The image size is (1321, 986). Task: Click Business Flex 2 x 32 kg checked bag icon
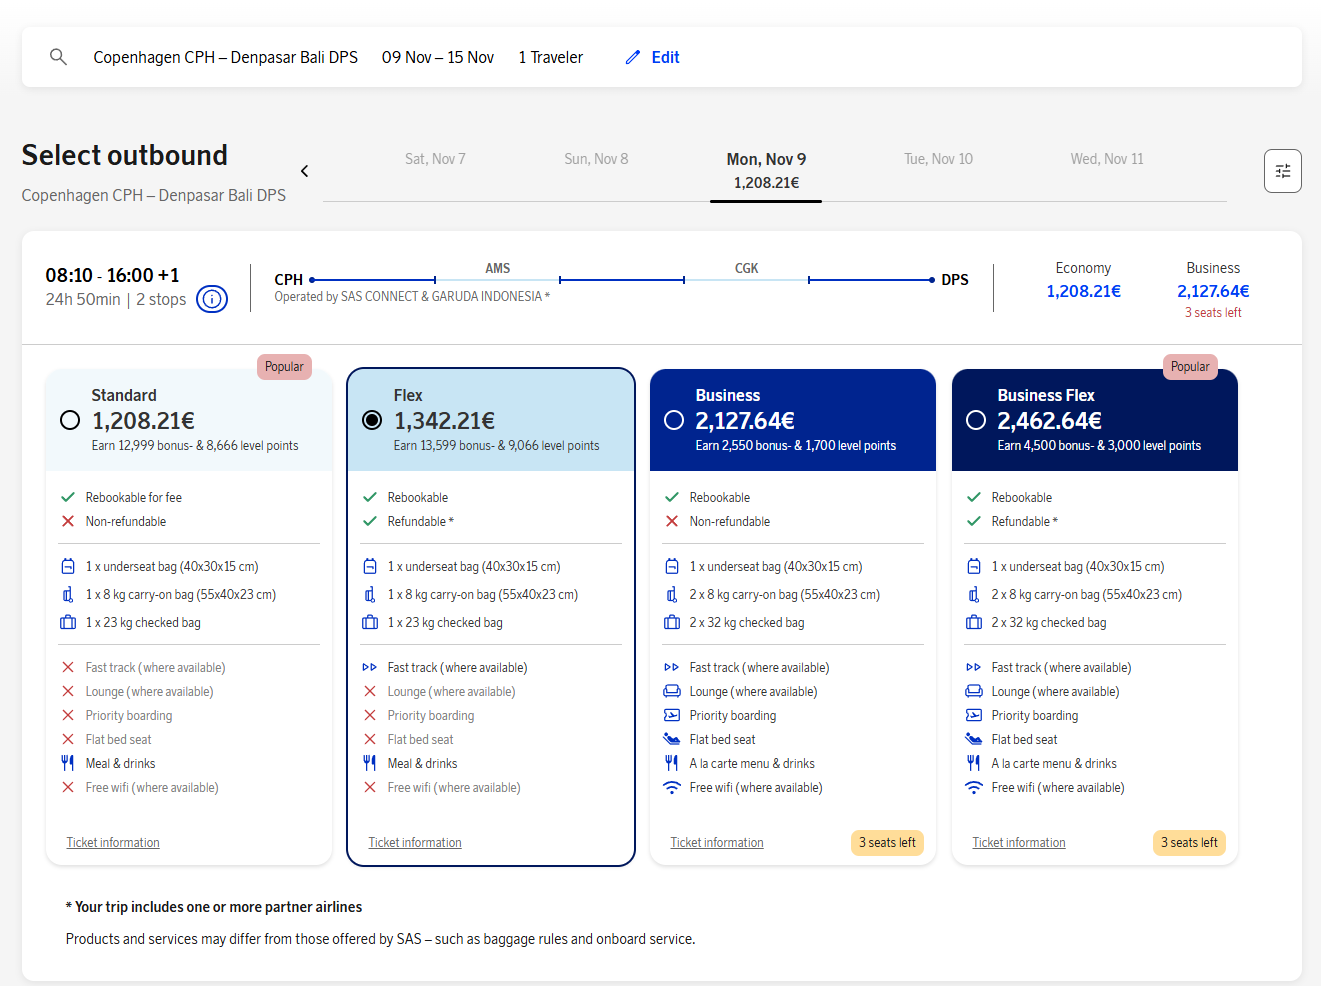pyautogui.click(x=974, y=622)
